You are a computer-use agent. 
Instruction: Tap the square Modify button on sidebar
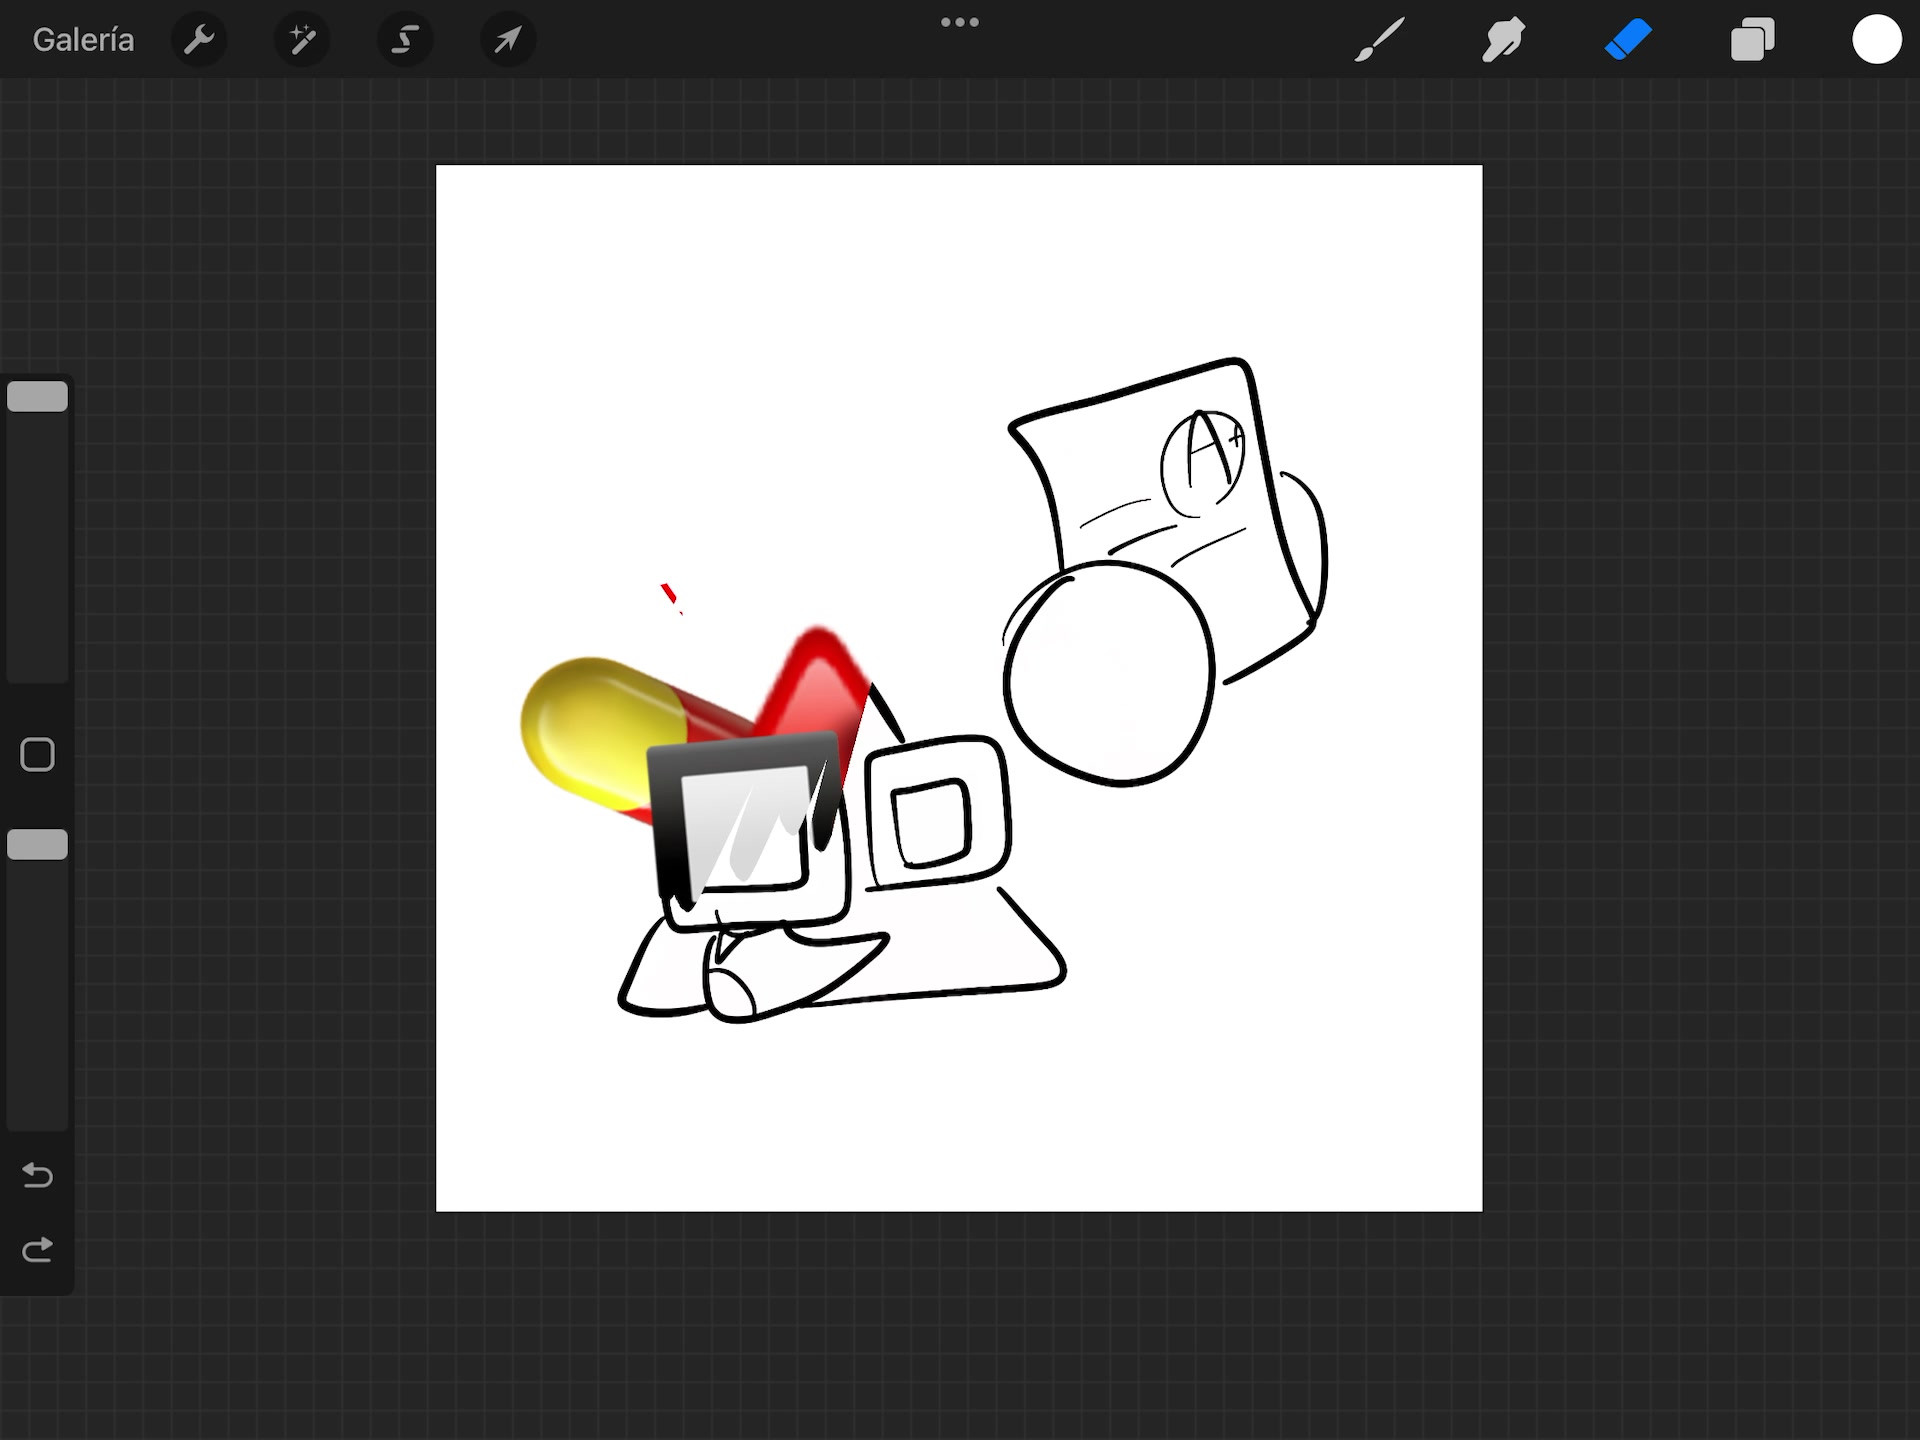[38, 755]
